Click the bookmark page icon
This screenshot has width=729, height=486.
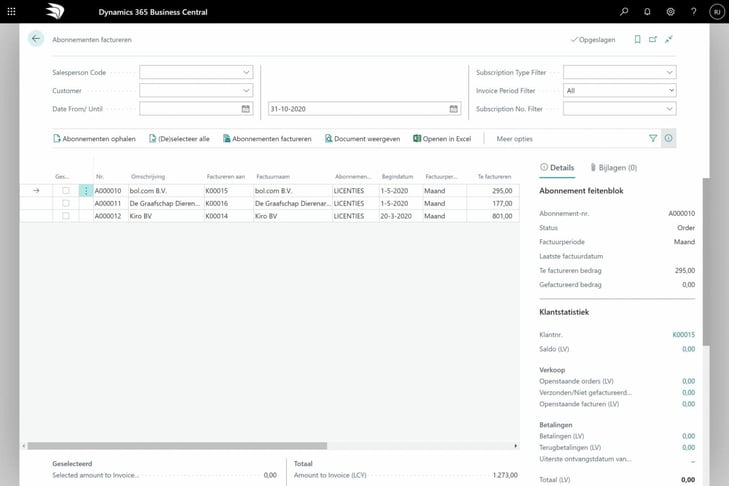tap(637, 40)
